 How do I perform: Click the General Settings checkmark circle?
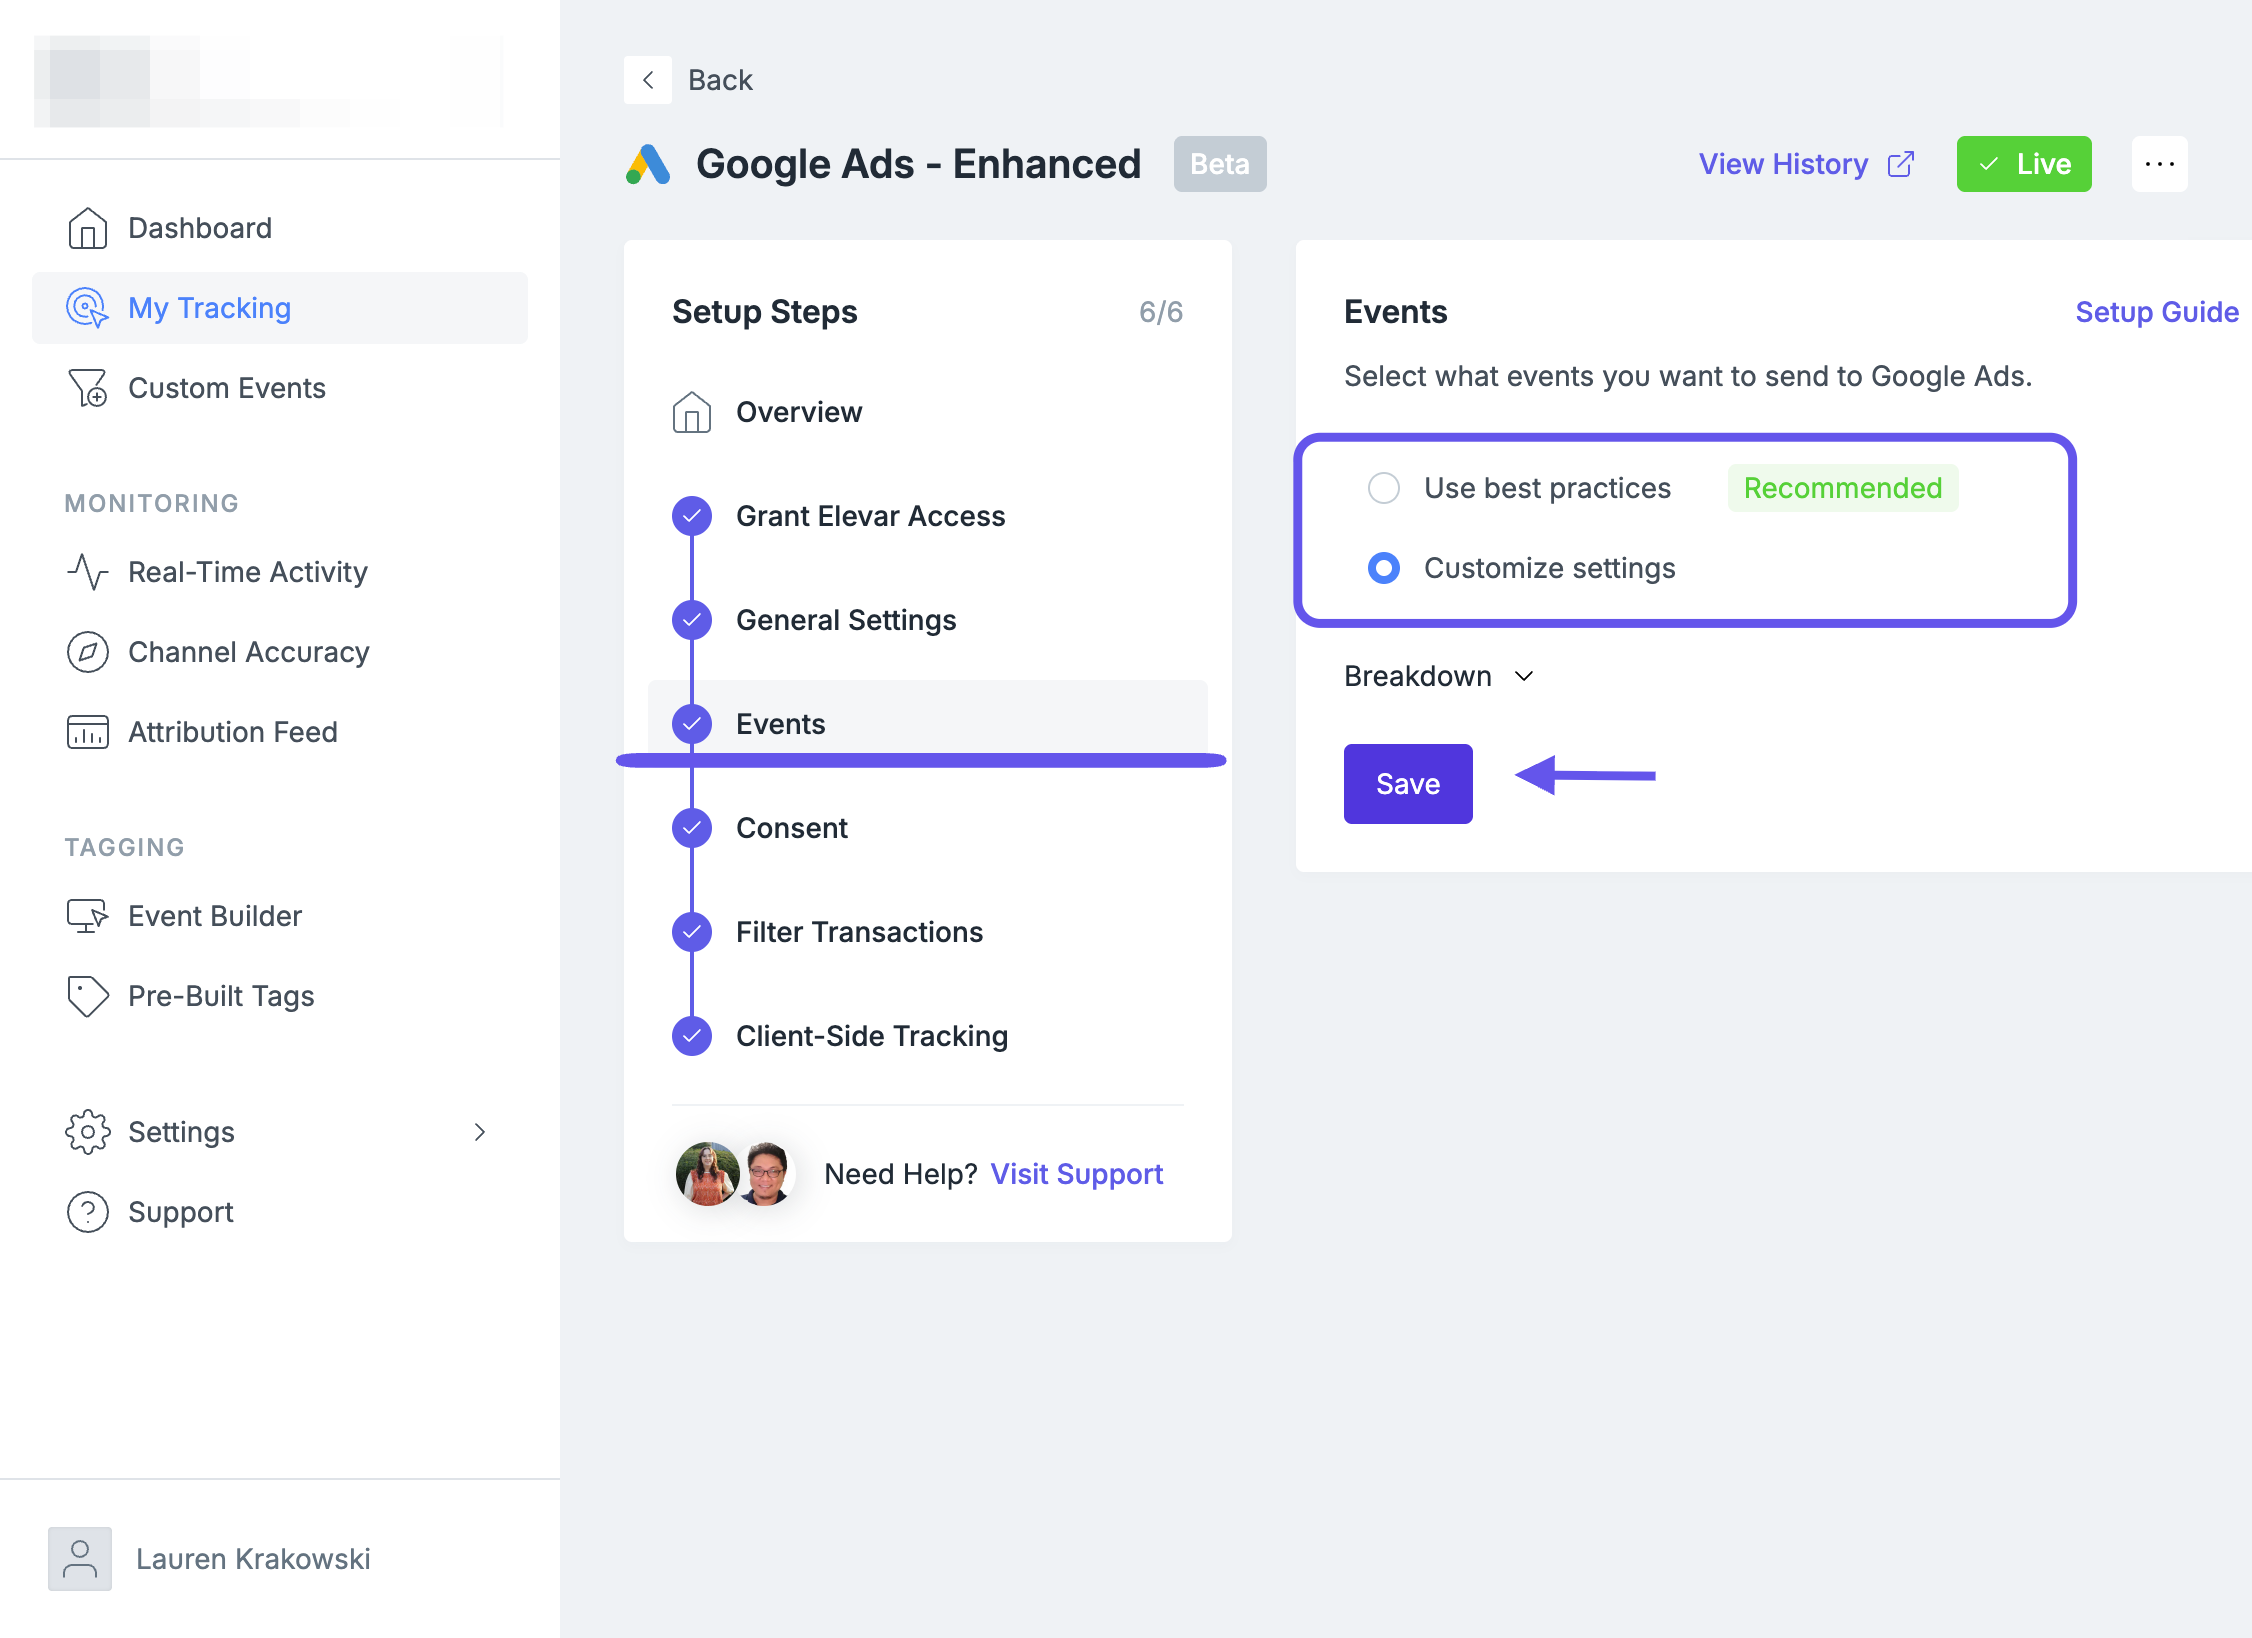tap(692, 620)
